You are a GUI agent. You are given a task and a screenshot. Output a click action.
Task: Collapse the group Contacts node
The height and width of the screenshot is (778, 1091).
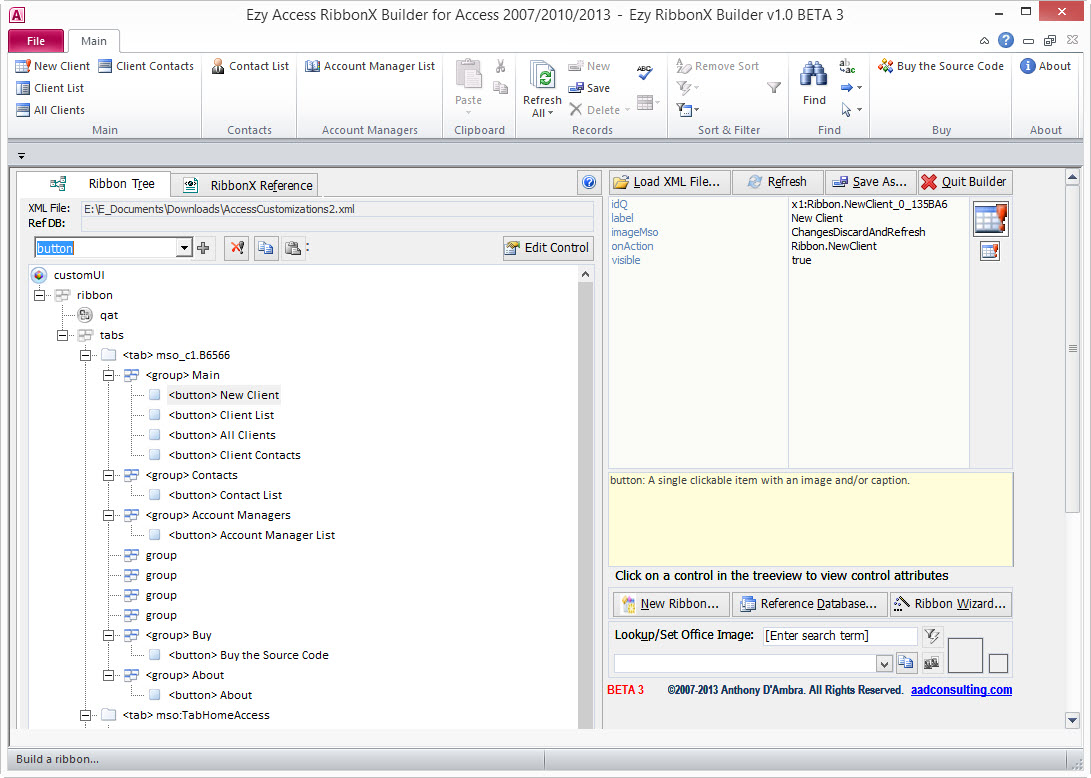tap(109, 475)
